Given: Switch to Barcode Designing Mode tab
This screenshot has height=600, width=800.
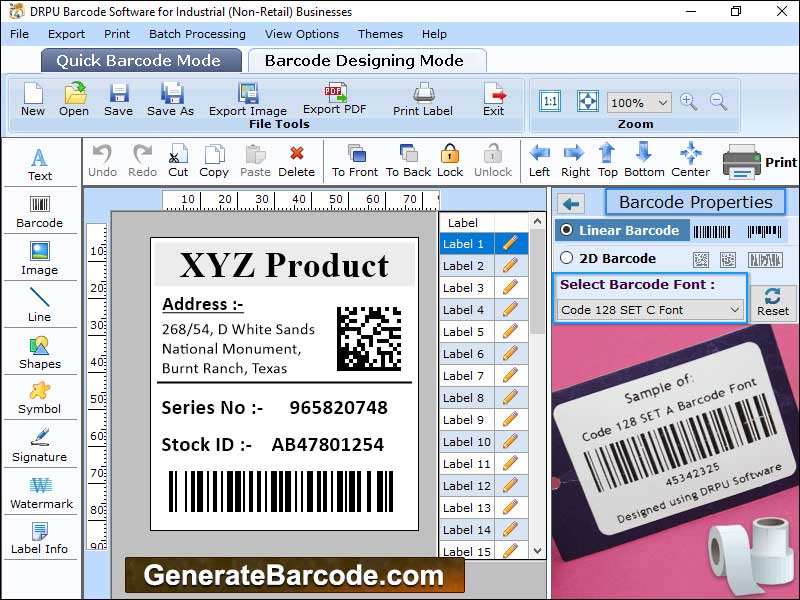Looking at the screenshot, I should [364, 60].
